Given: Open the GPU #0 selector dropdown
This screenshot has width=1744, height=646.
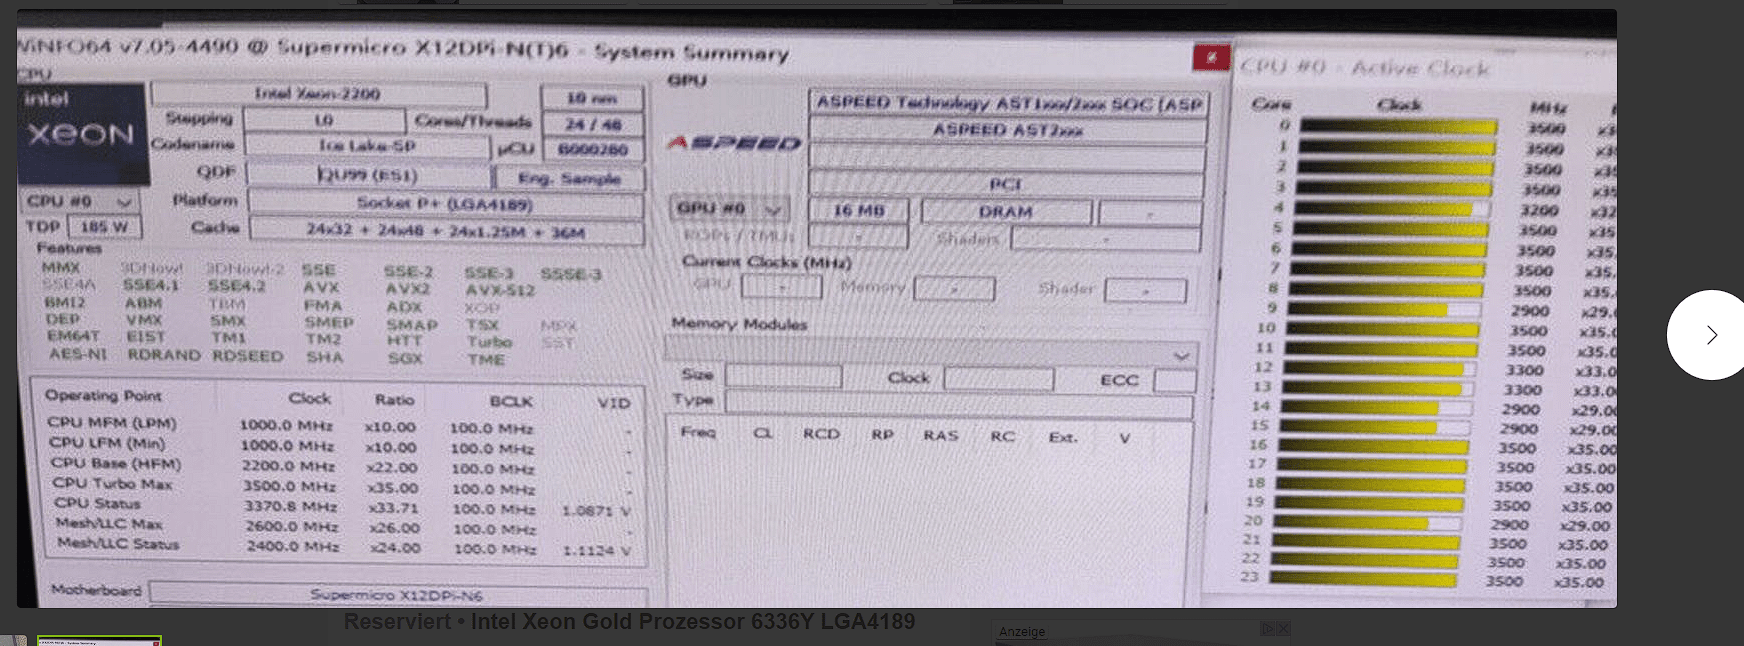Looking at the screenshot, I should [x=729, y=209].
